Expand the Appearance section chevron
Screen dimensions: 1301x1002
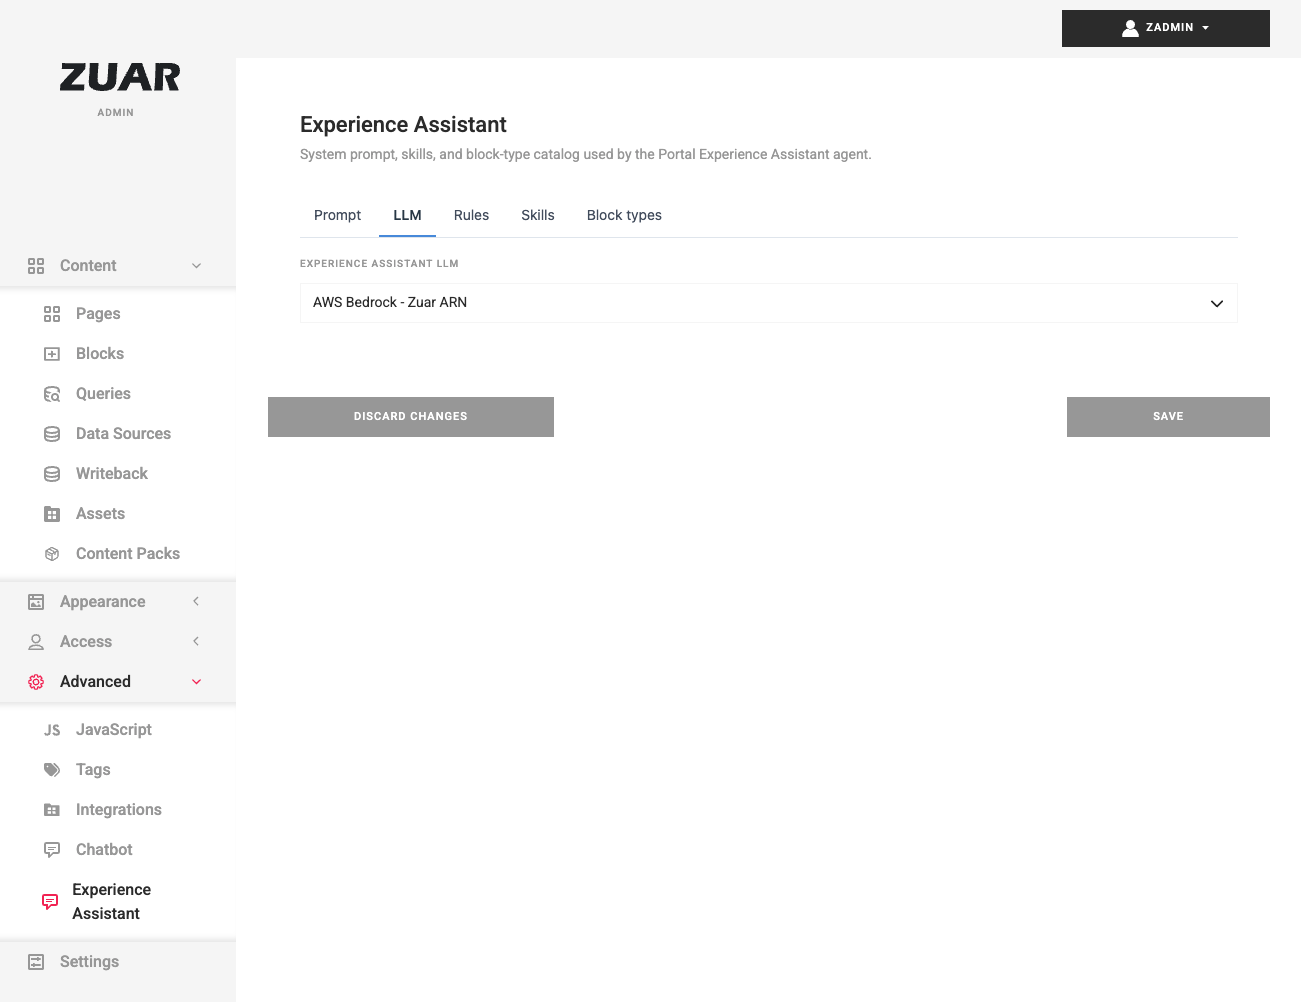tap(196, 601)
